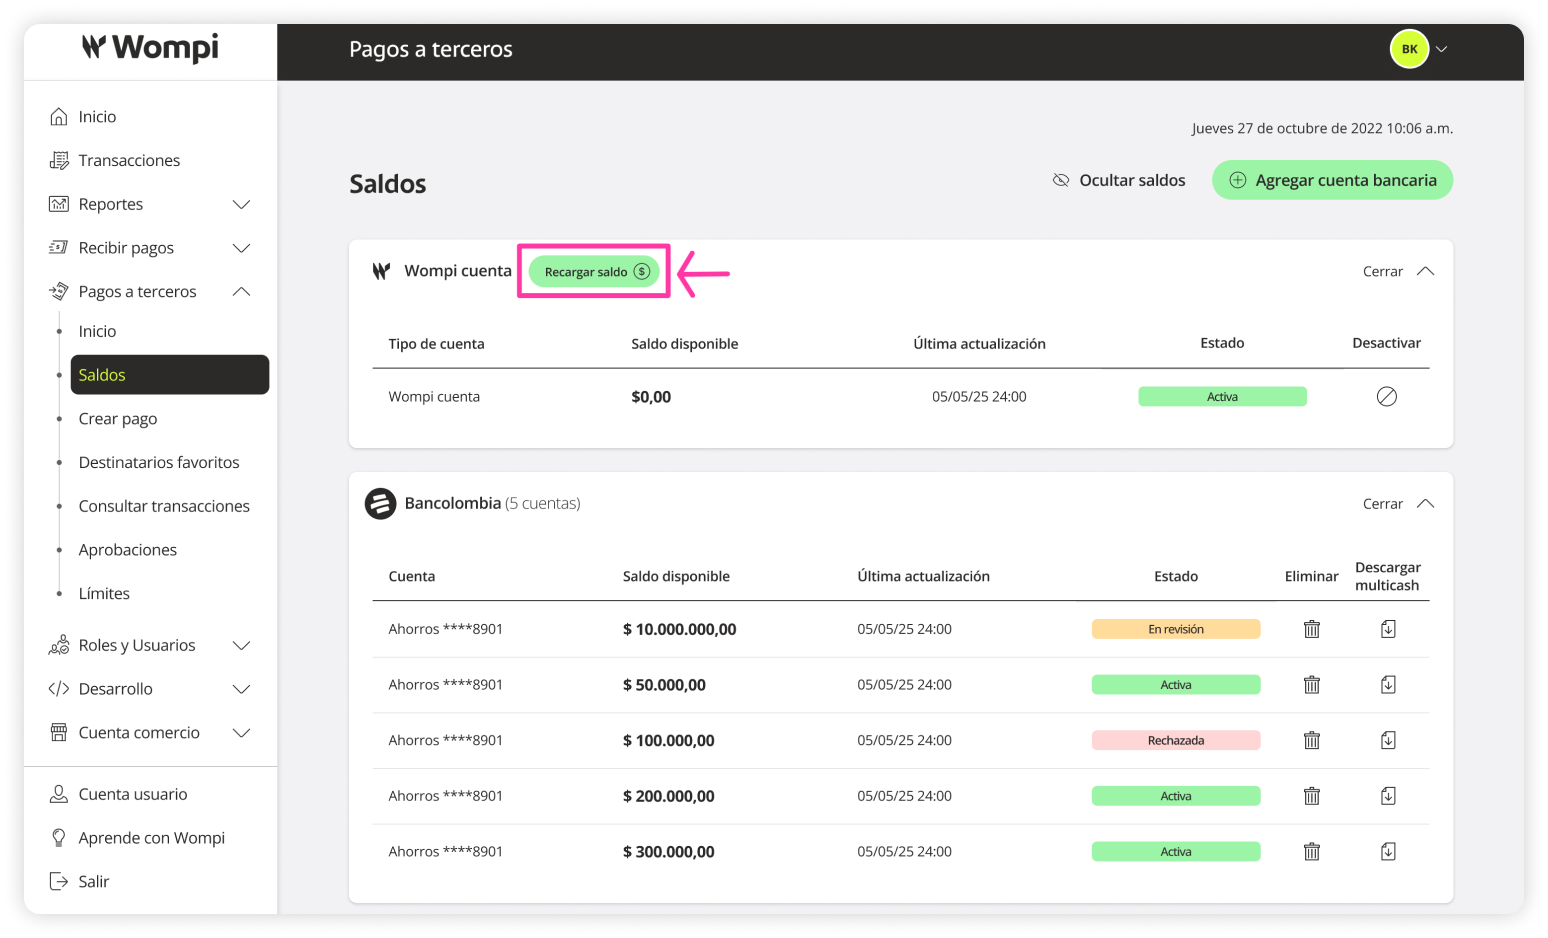1548x938 pixels.
Task: Expand the Desarrollo submenu chevron
Action: pos(241,689)
